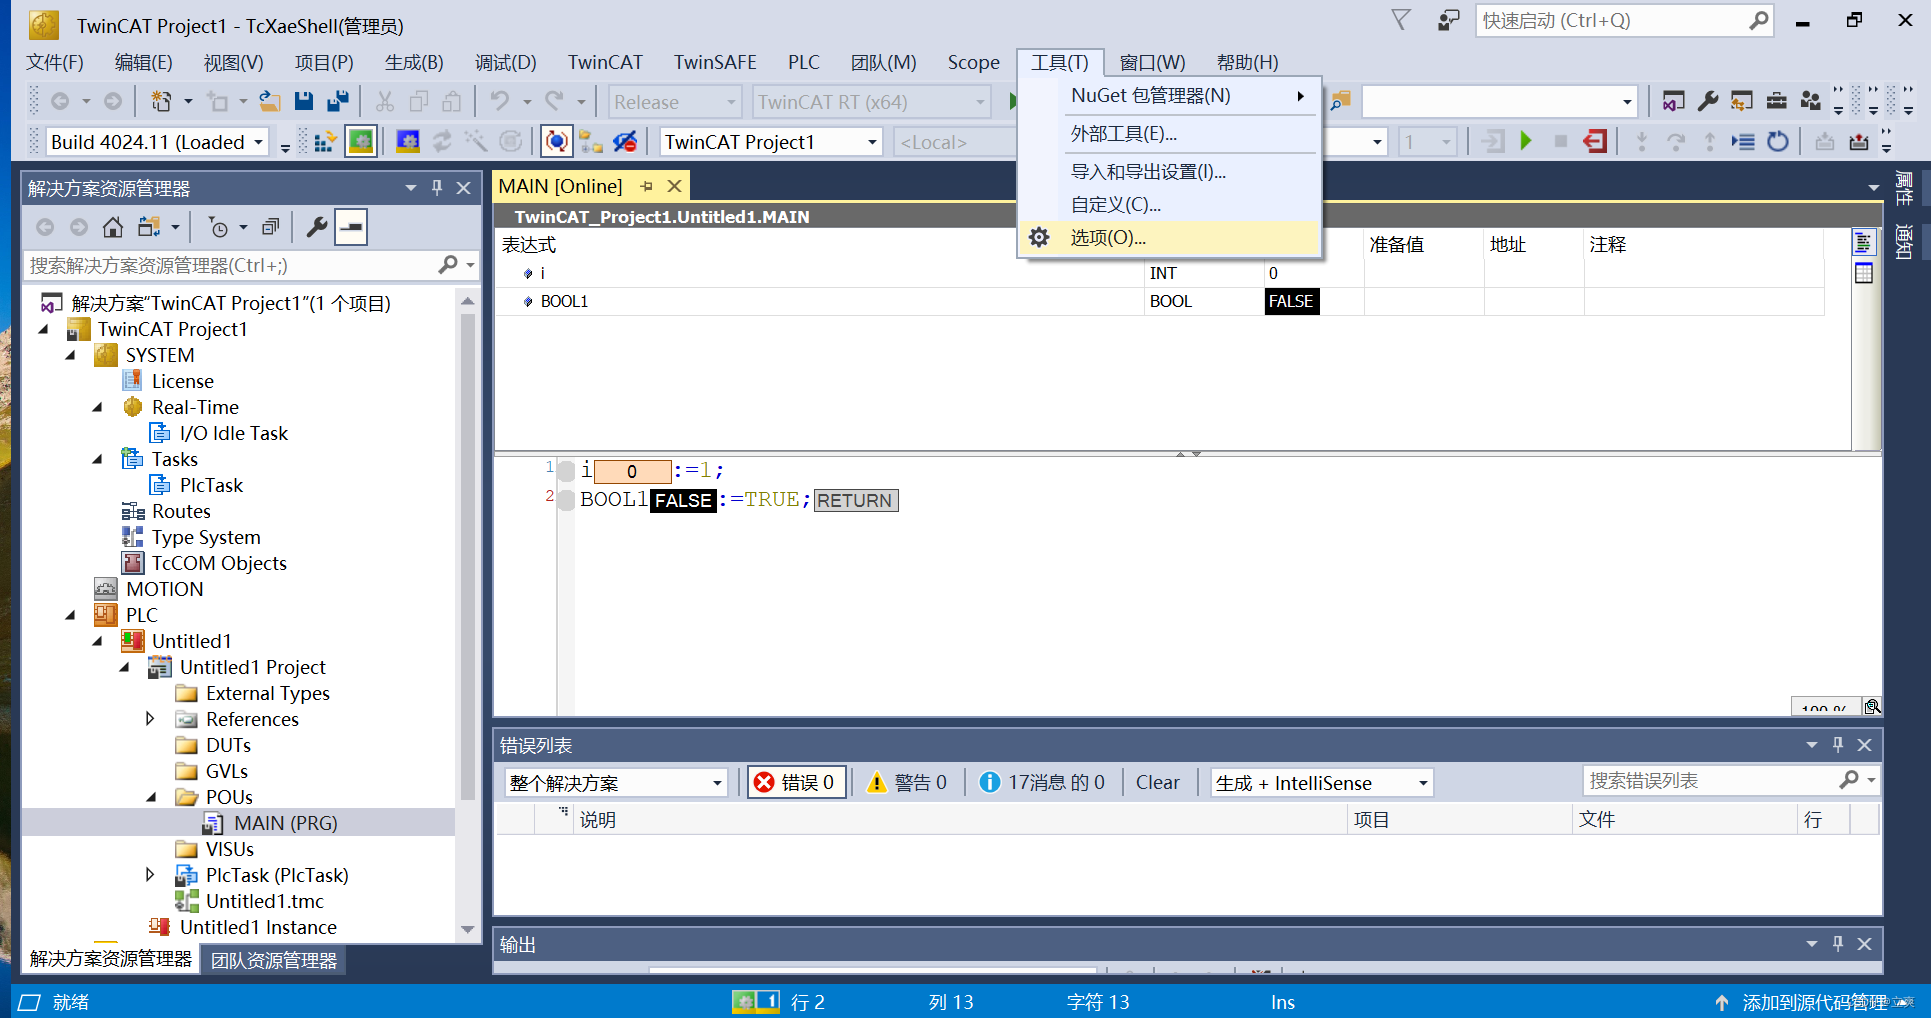Open the Build 4024.11 version dropdown
This screenshot has height=1018, width=1931.
258,142
